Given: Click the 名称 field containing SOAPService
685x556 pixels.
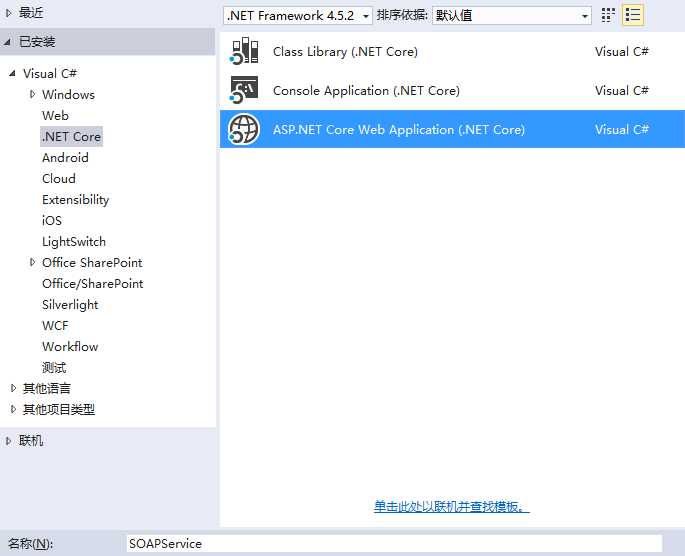Looking at the screenshot, I should point(394,543).
